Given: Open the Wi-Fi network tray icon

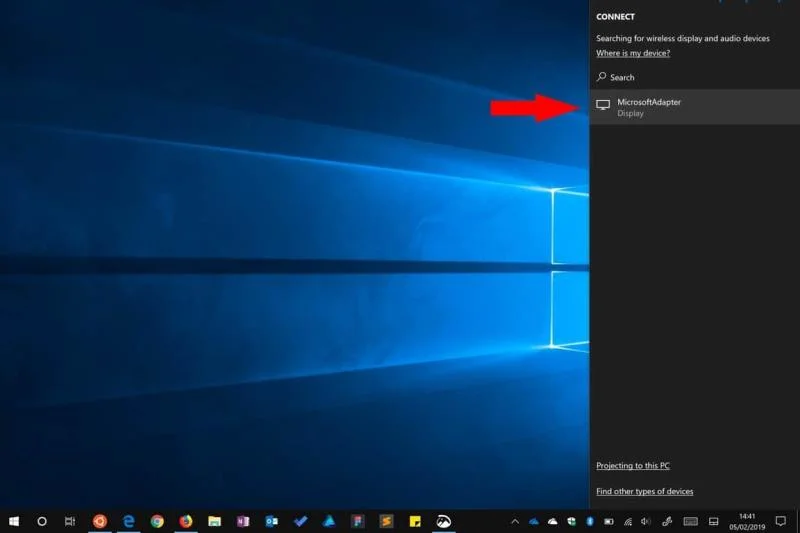Looking at the screenshot, I should pyautogui.click(x=628, y=521).
